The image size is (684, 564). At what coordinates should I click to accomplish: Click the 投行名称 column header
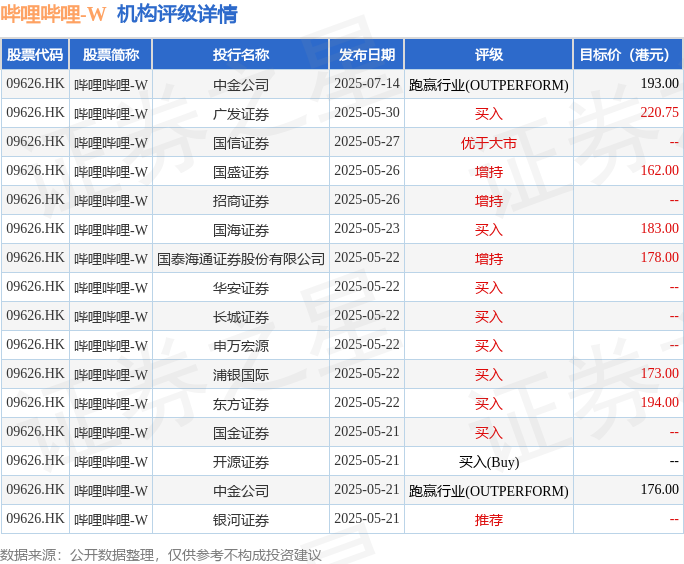click(x=241, y=55)
